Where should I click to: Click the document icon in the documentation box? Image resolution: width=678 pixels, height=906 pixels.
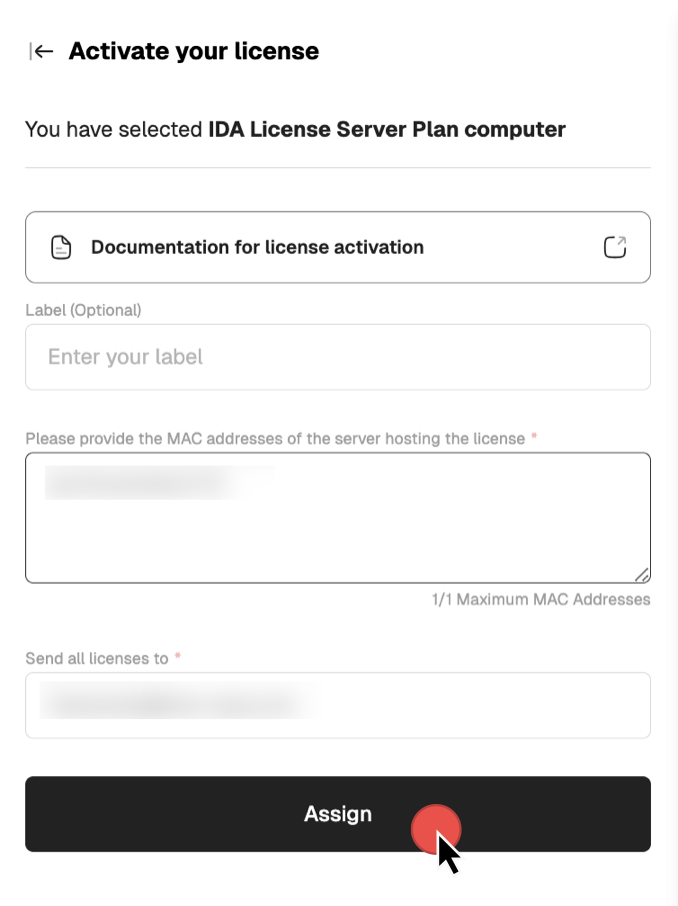62,248
